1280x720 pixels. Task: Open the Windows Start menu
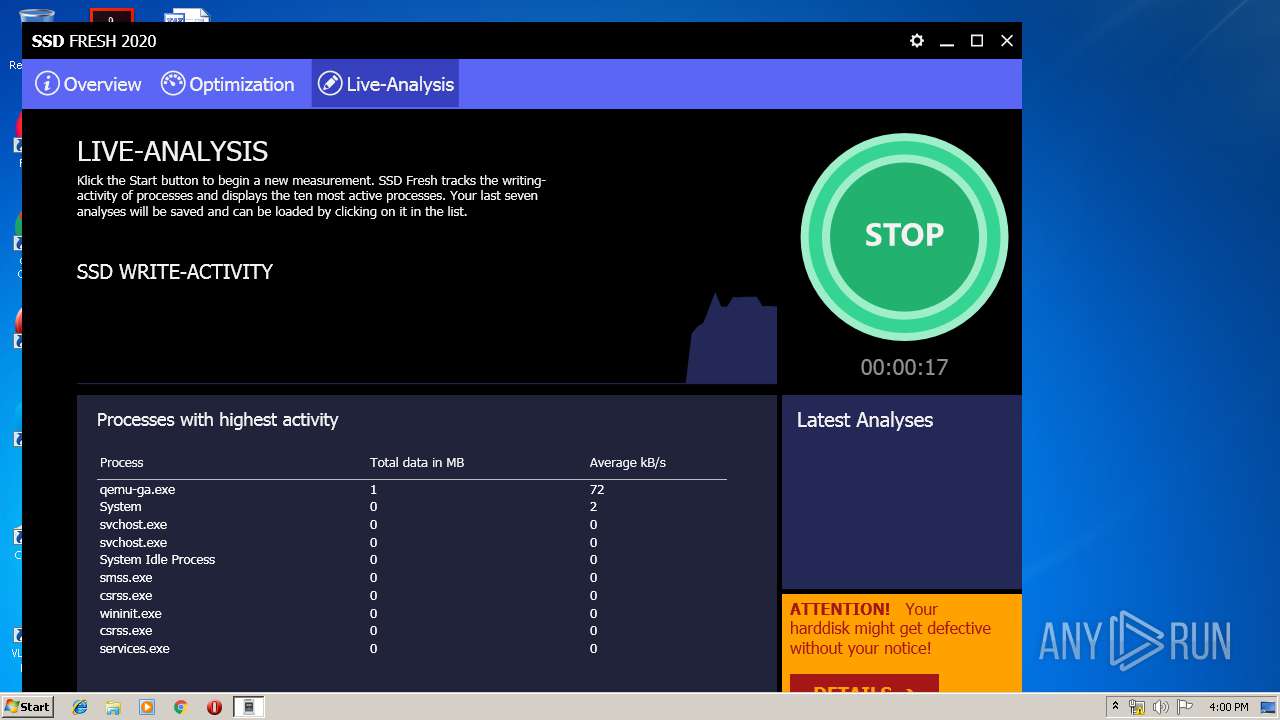[x=27, y=706]
